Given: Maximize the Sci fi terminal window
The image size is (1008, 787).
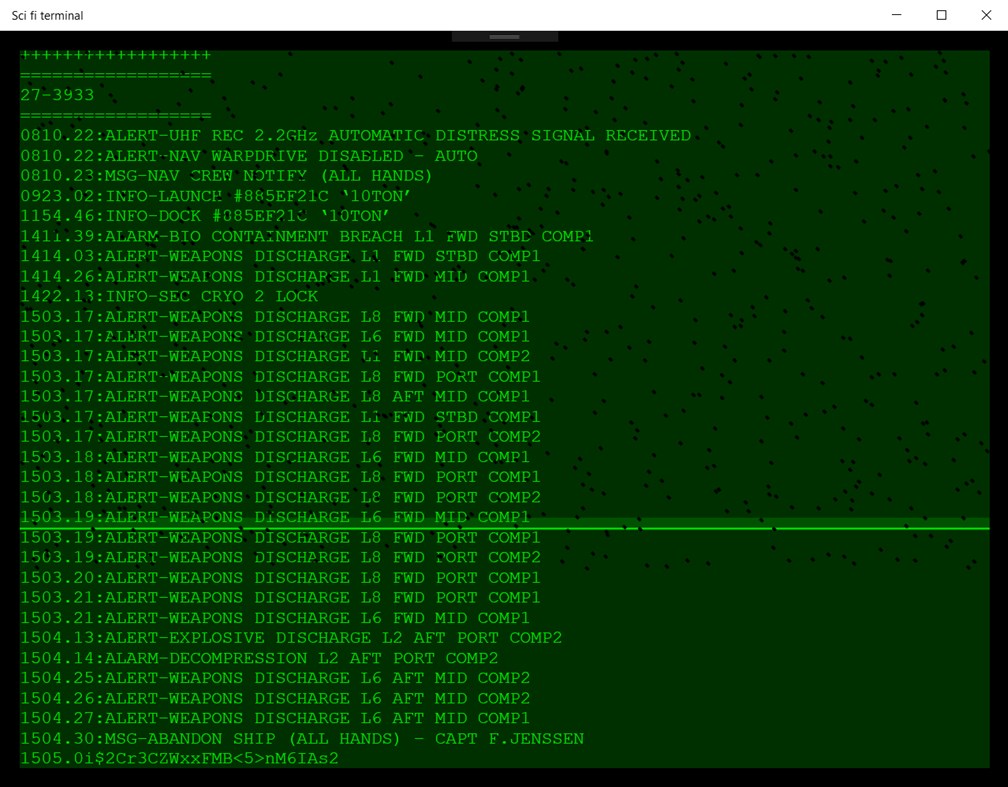Looking at the screenshot, I should tap(941, 15).
